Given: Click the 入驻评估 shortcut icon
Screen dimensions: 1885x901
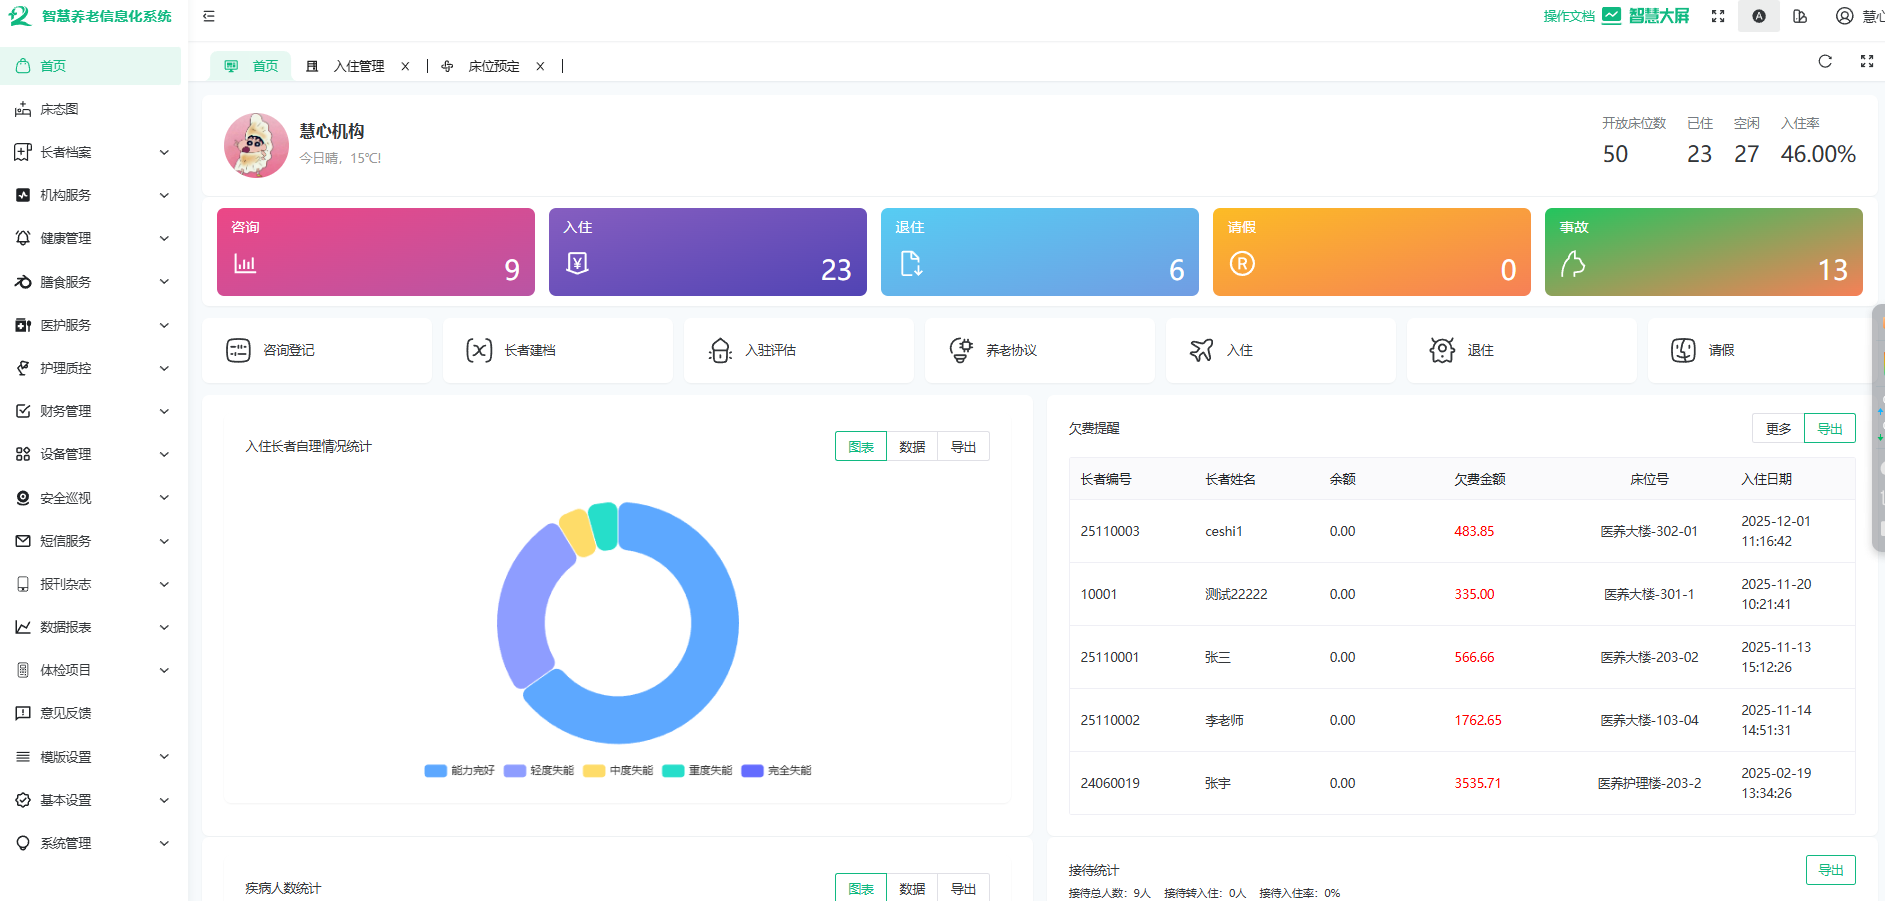Looking at the screenshot, I should tap(720, 350).
